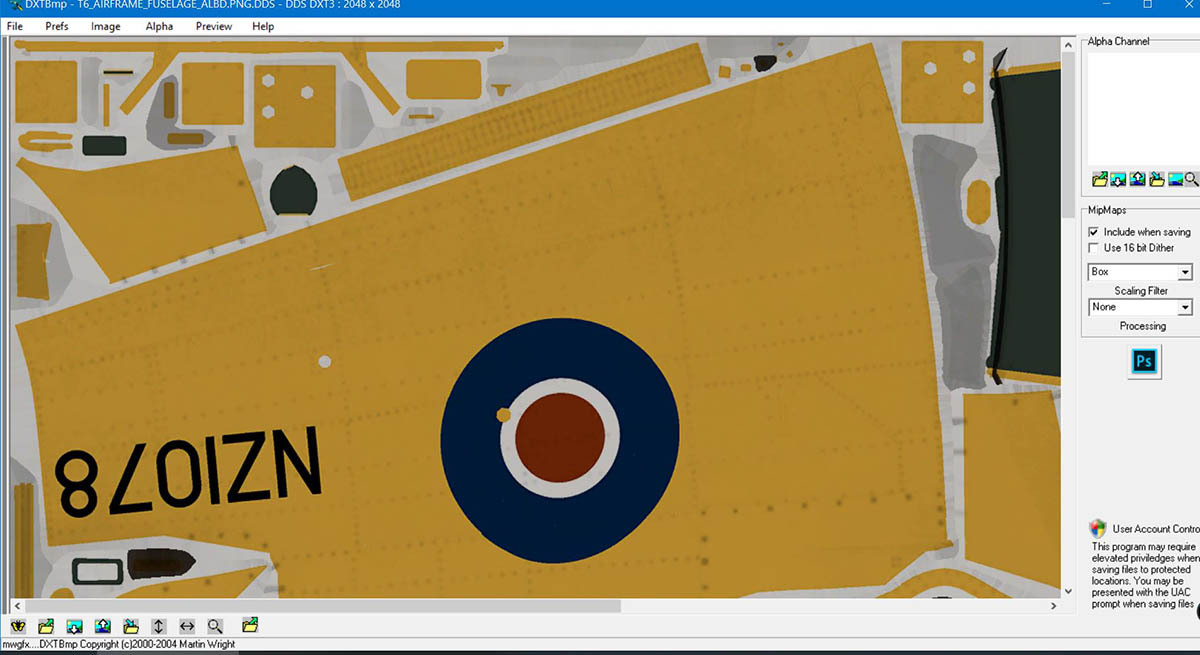Screen dimensions: 1200x655
Task: Open the Alpha menu
Action: pyautogui.click(x=159, y=27)
